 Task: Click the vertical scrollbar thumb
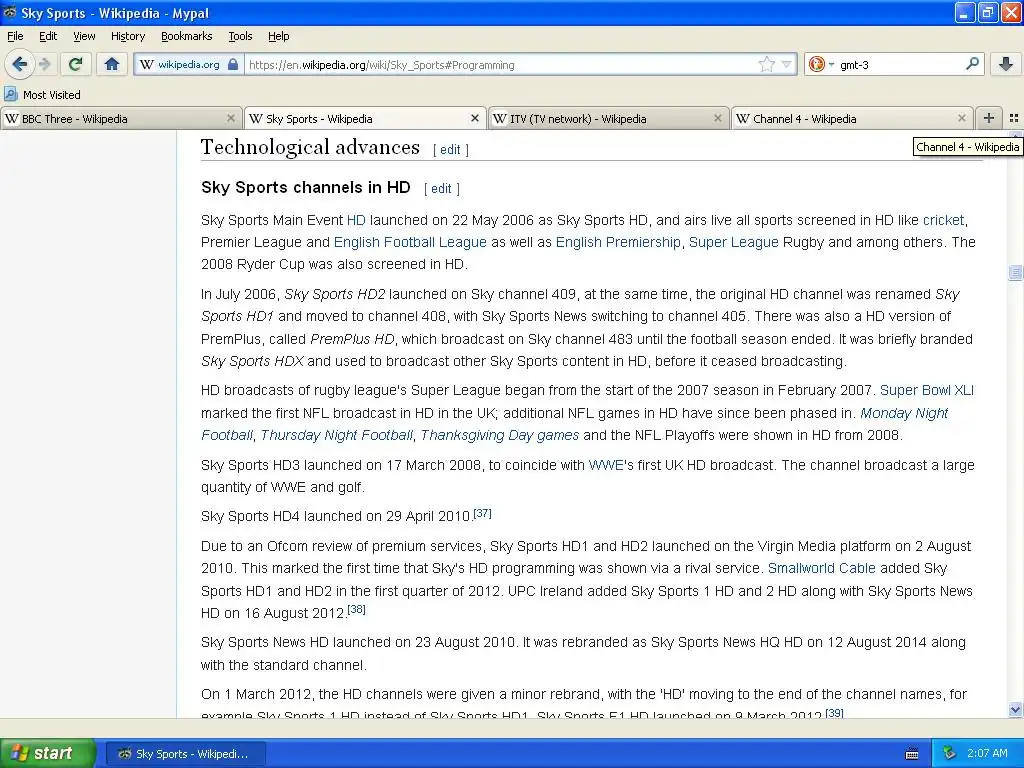point(1015,272)
